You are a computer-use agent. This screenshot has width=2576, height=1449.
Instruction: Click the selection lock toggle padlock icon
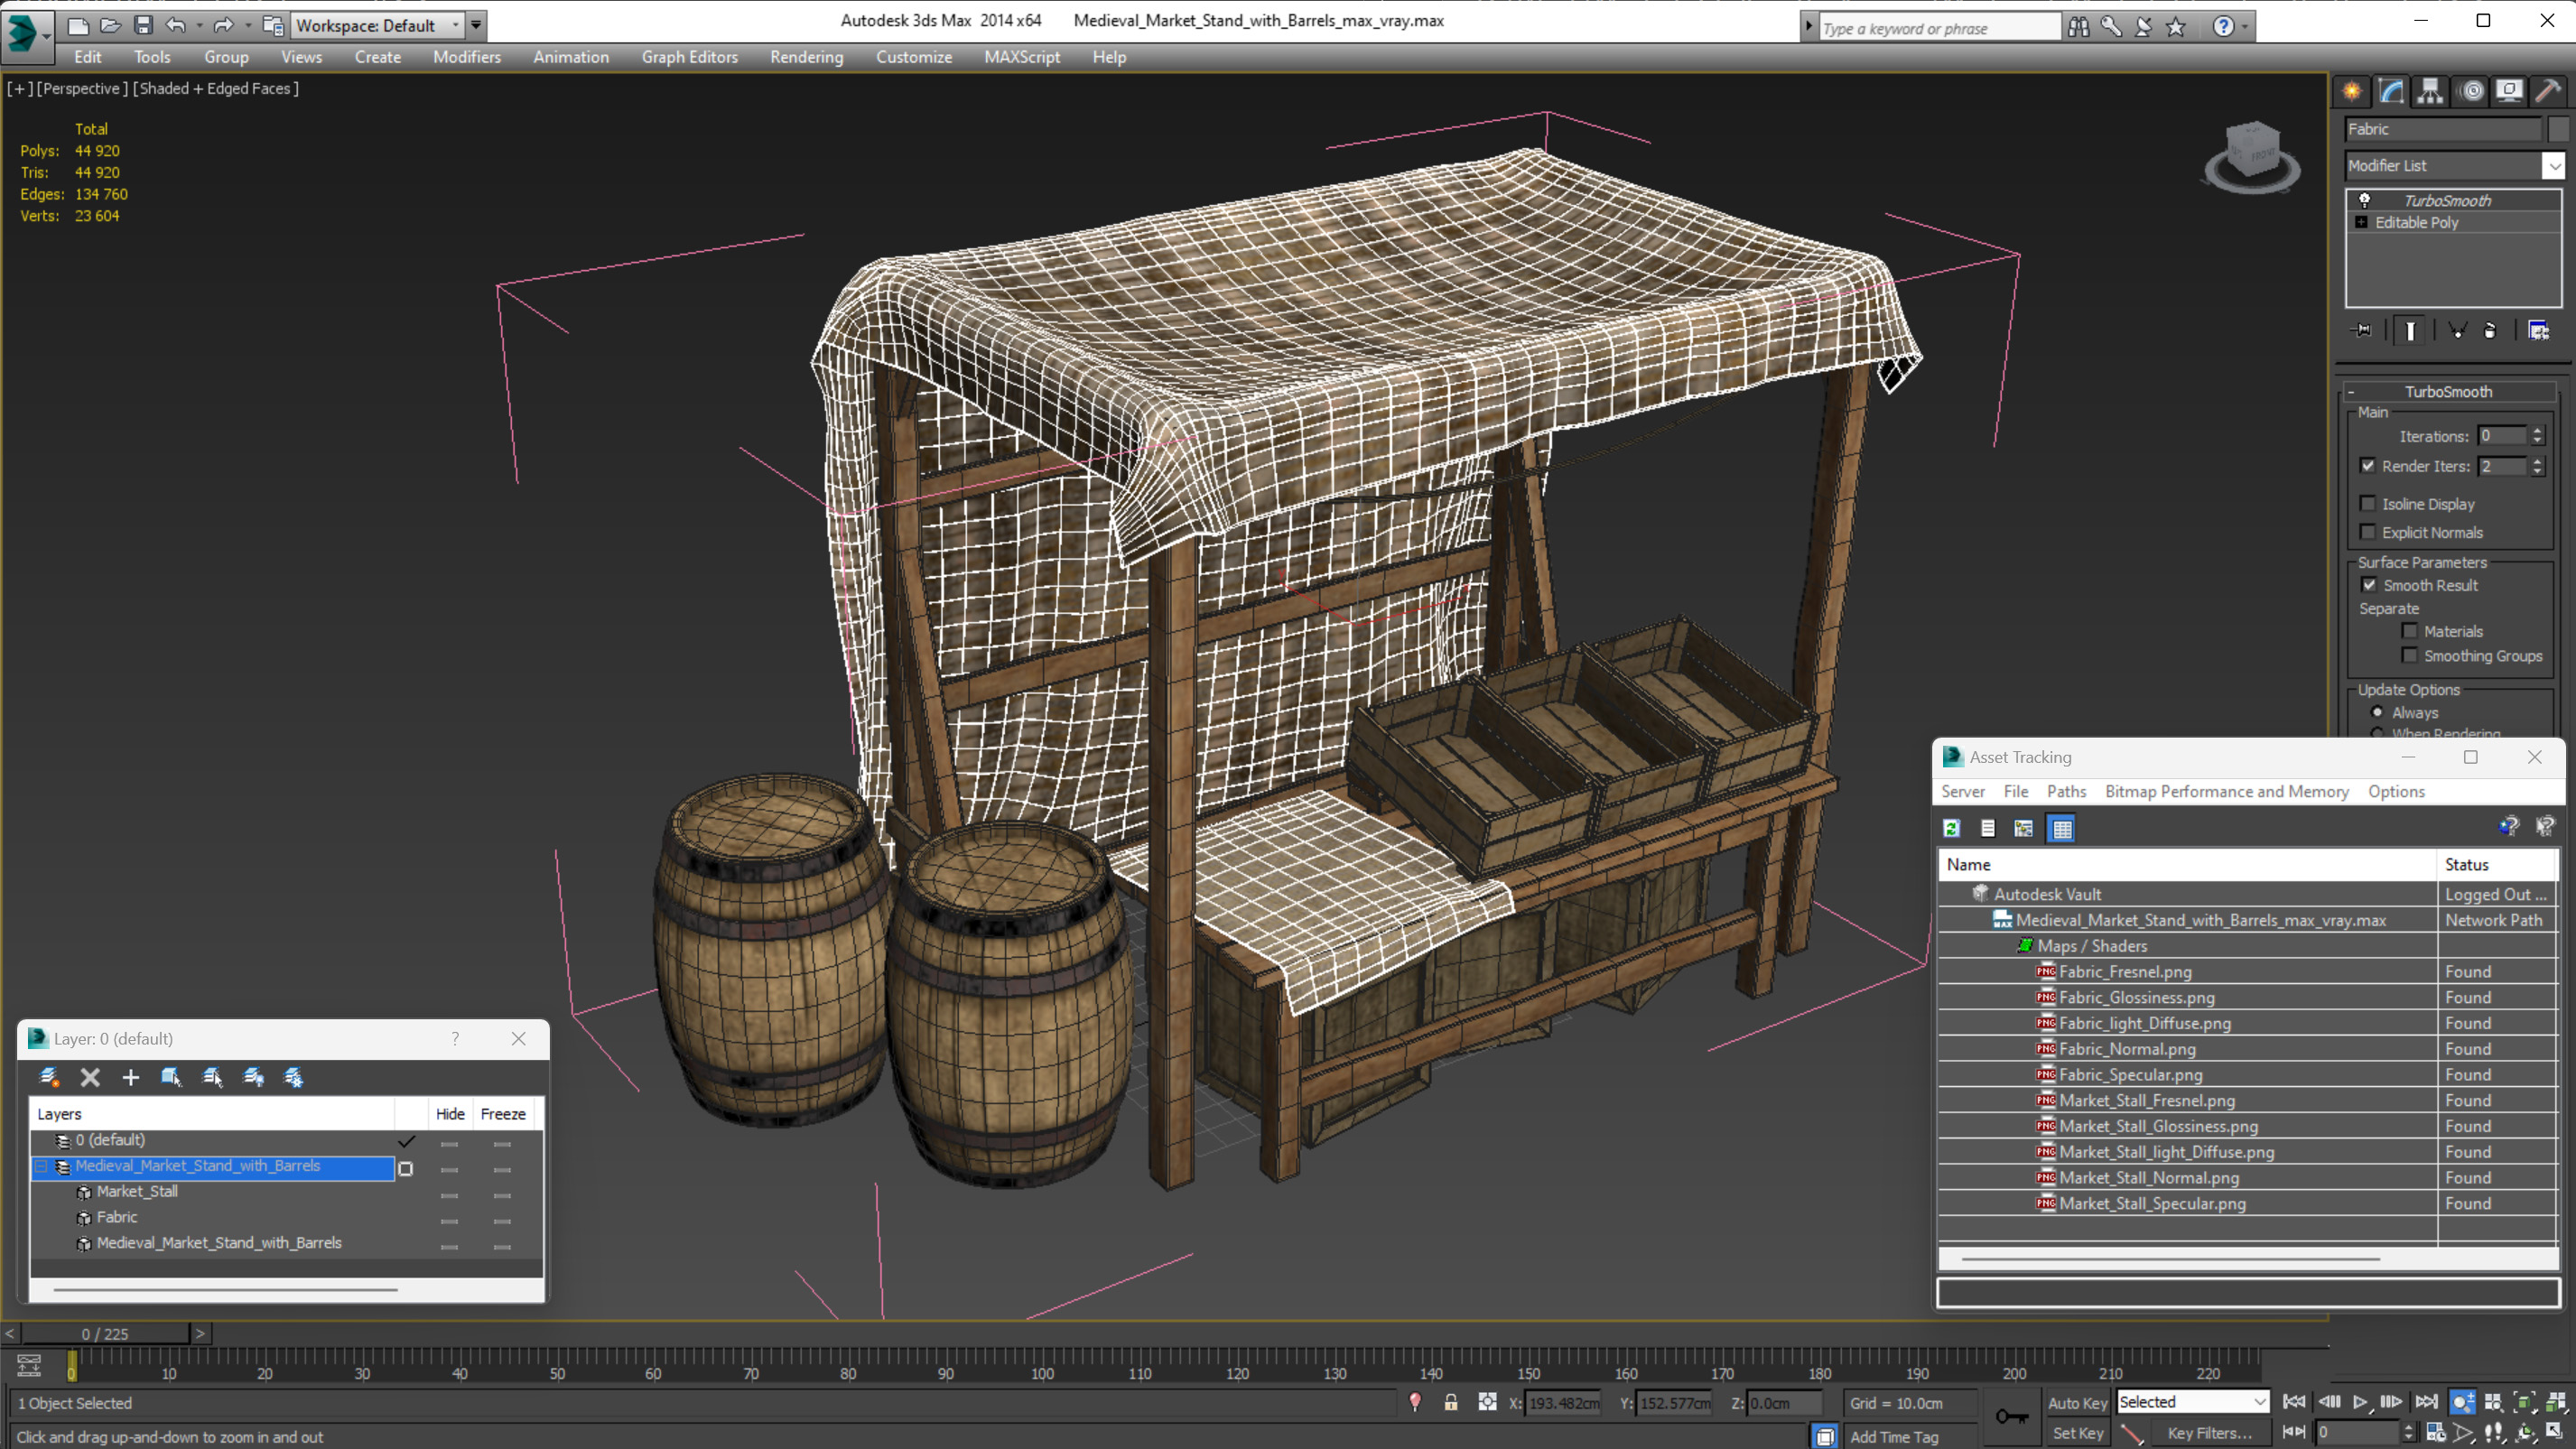click(x=1450, y=1402)
